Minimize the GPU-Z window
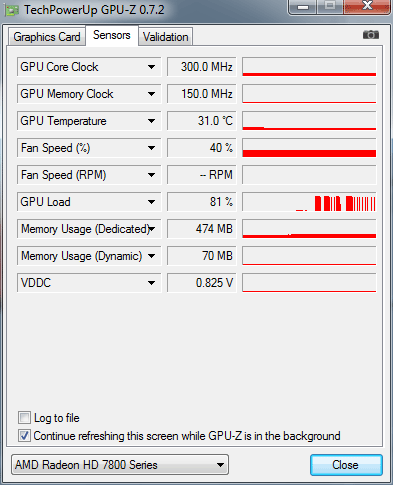393x485 pixels. point(303,7)
